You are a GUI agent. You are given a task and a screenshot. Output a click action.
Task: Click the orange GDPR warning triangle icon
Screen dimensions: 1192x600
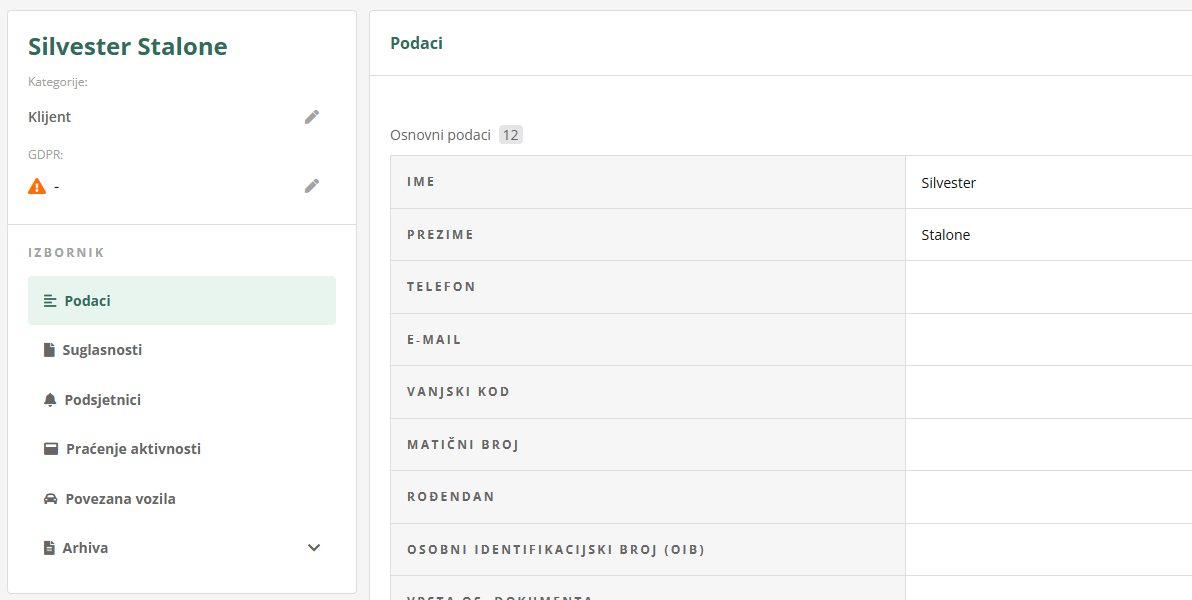[x=37, y=186]
